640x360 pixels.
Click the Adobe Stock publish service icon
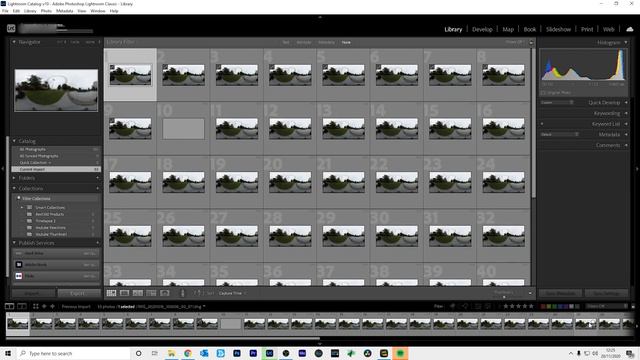19,264
